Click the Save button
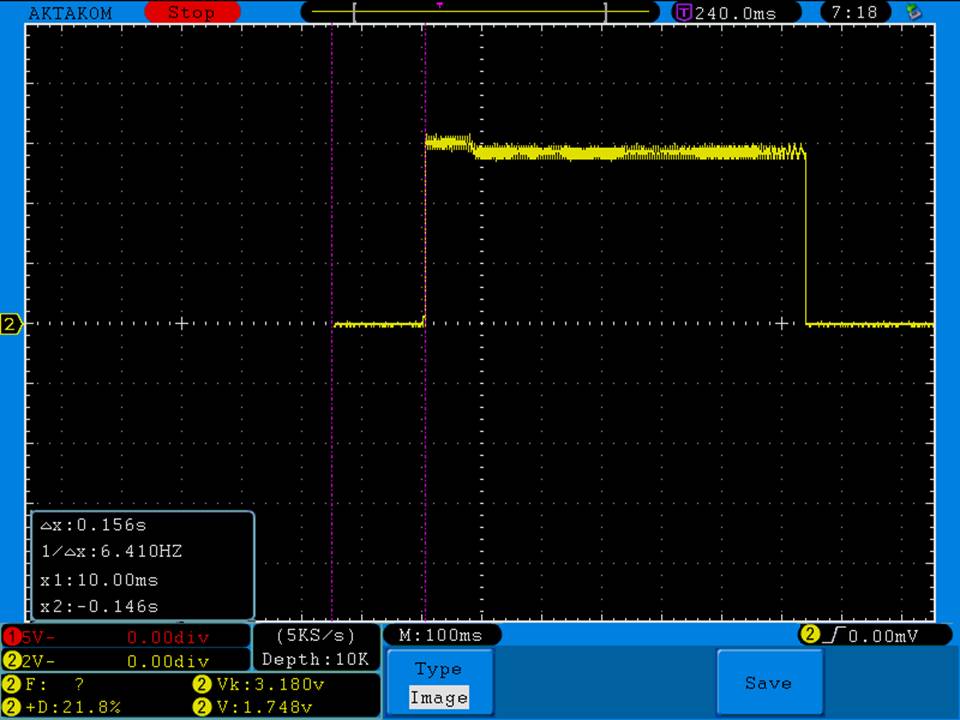 coord(769,683)
